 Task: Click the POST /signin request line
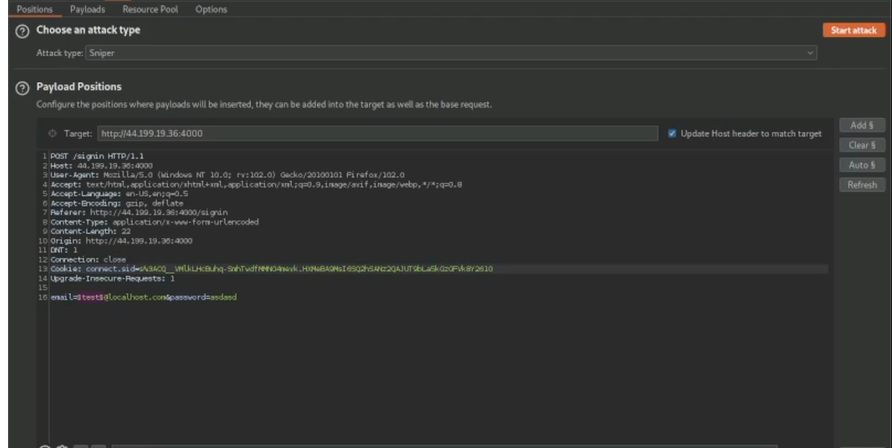tap(90, 156)
